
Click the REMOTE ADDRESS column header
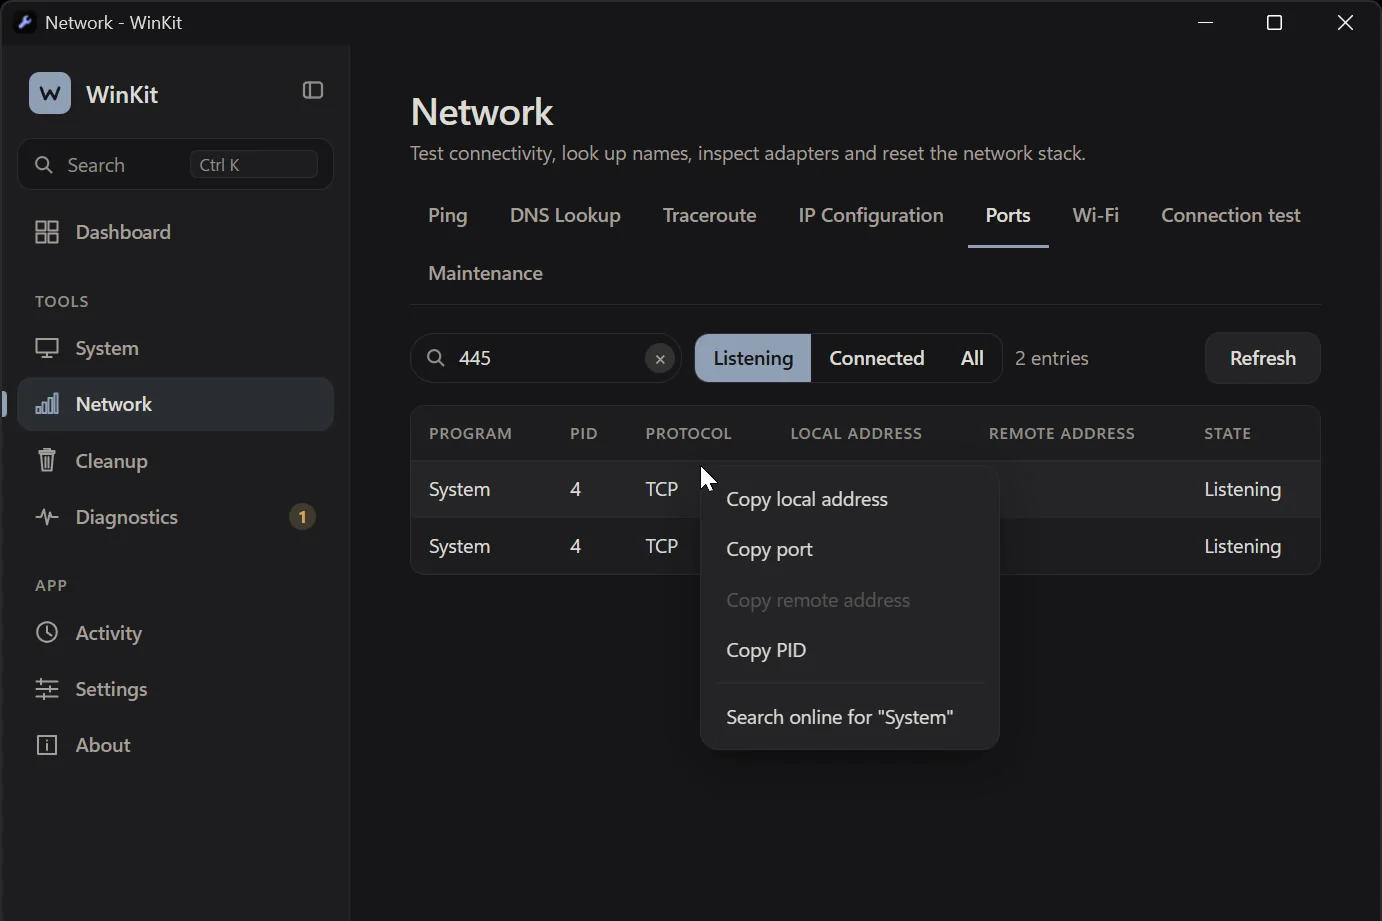(x=1062, y=433)
